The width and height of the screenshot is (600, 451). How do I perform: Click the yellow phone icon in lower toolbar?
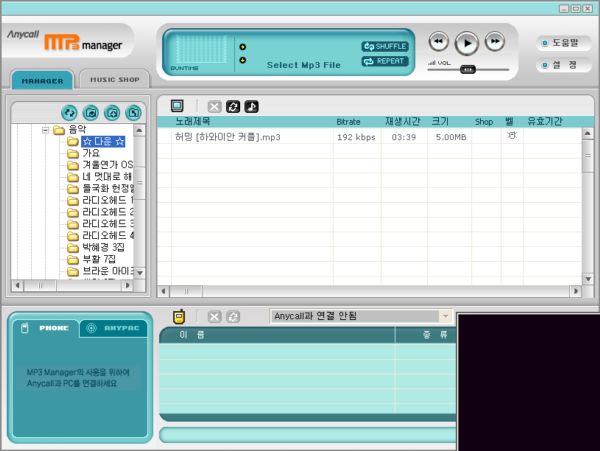(x=179, y=317)
